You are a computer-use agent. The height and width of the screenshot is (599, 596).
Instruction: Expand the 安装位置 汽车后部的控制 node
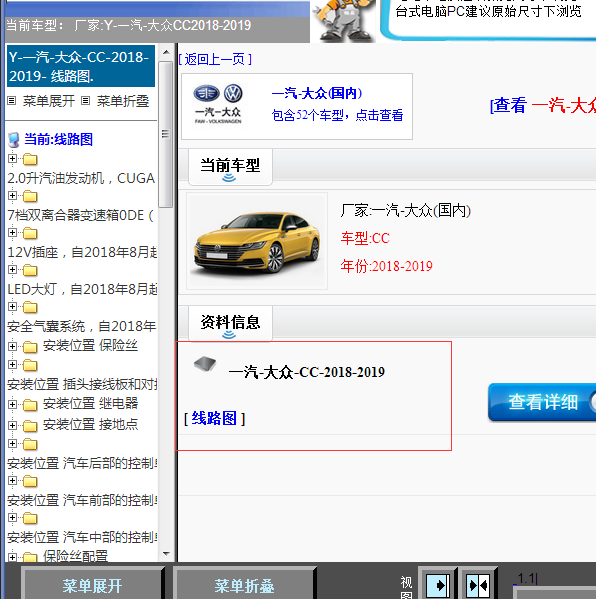[x=12, y=443]
